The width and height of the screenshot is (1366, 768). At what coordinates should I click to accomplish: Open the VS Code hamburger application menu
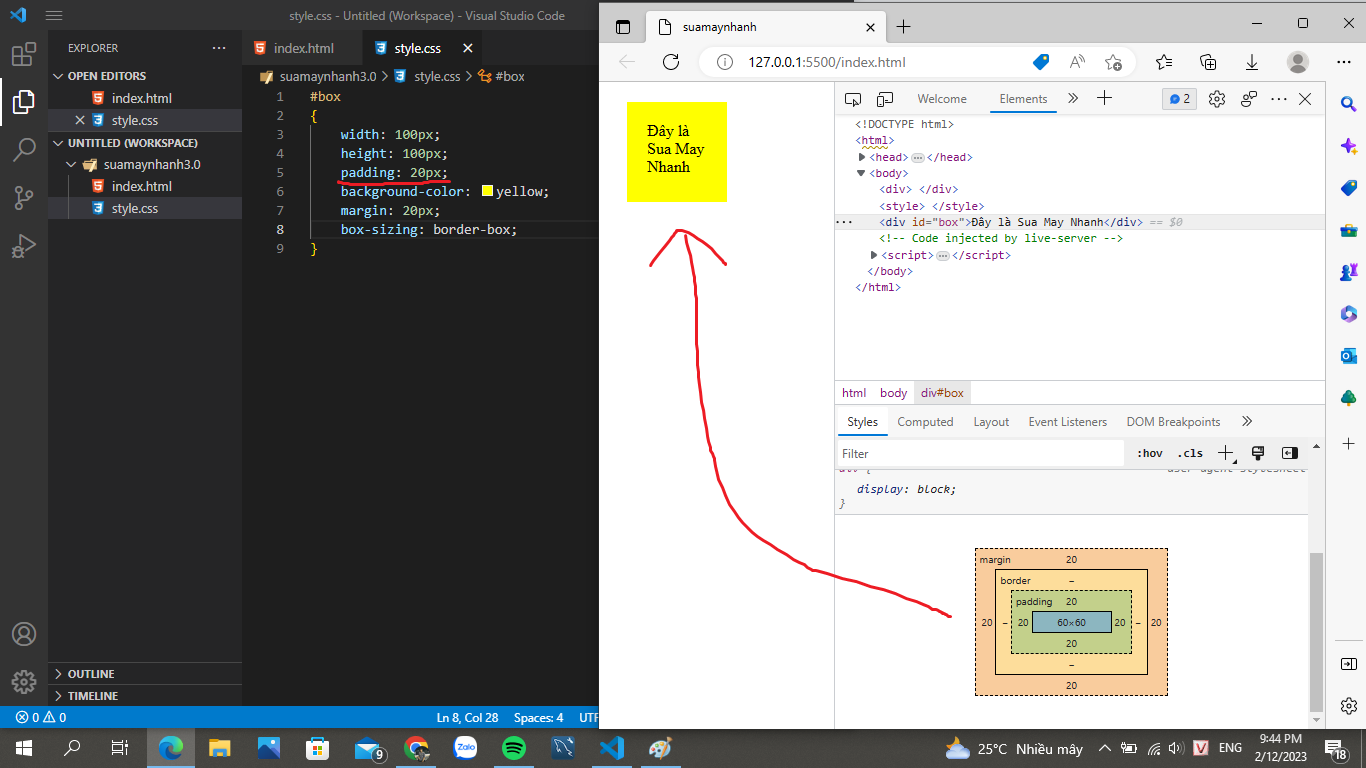tap(54, 16)
